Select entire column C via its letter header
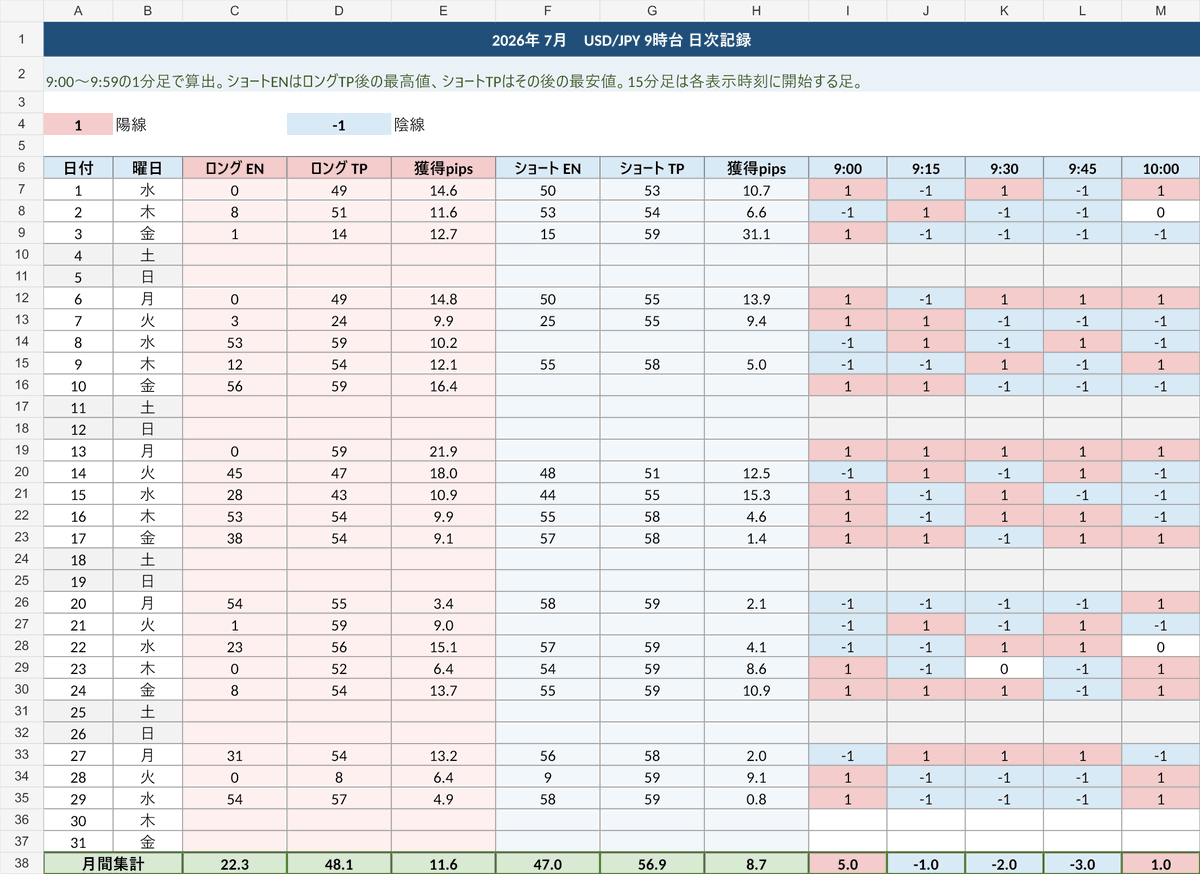1200x874 pixels. click(x=235, y=11)
